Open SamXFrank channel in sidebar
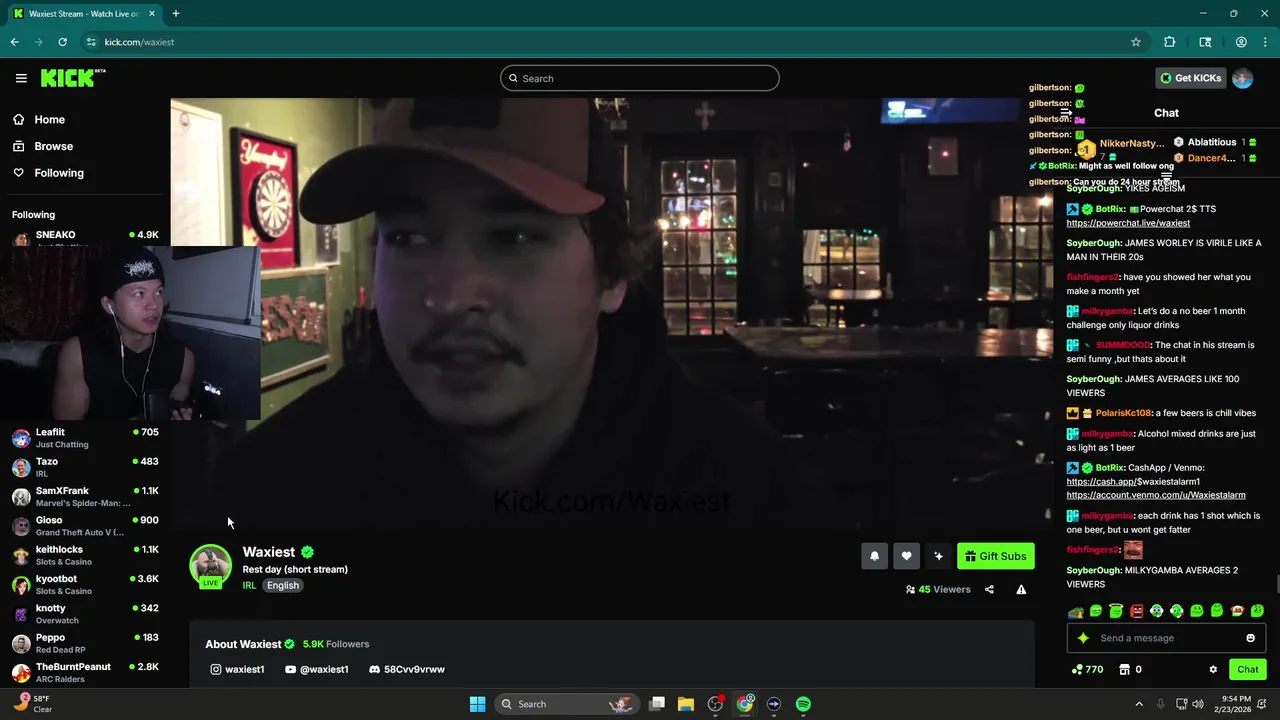 point(85,497)
